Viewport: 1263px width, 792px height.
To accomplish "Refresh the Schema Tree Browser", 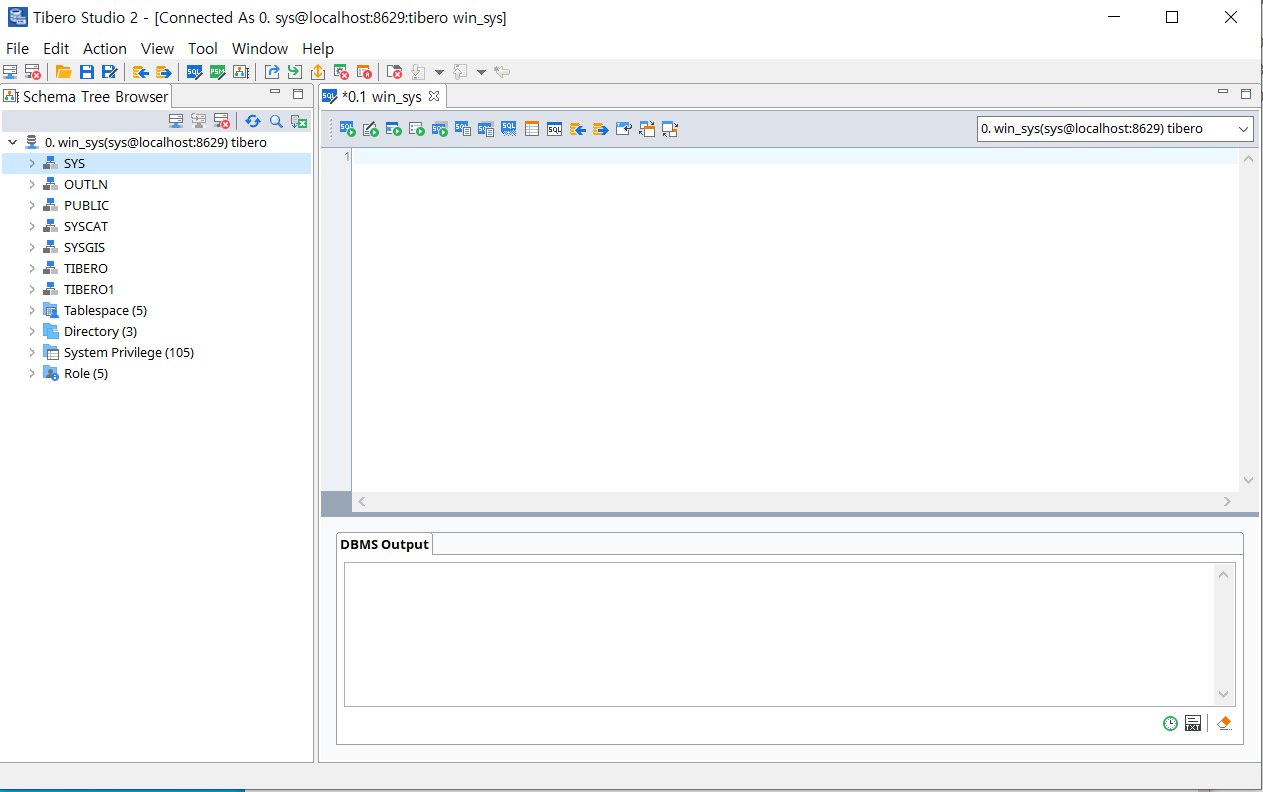I will tap(252, 121).
